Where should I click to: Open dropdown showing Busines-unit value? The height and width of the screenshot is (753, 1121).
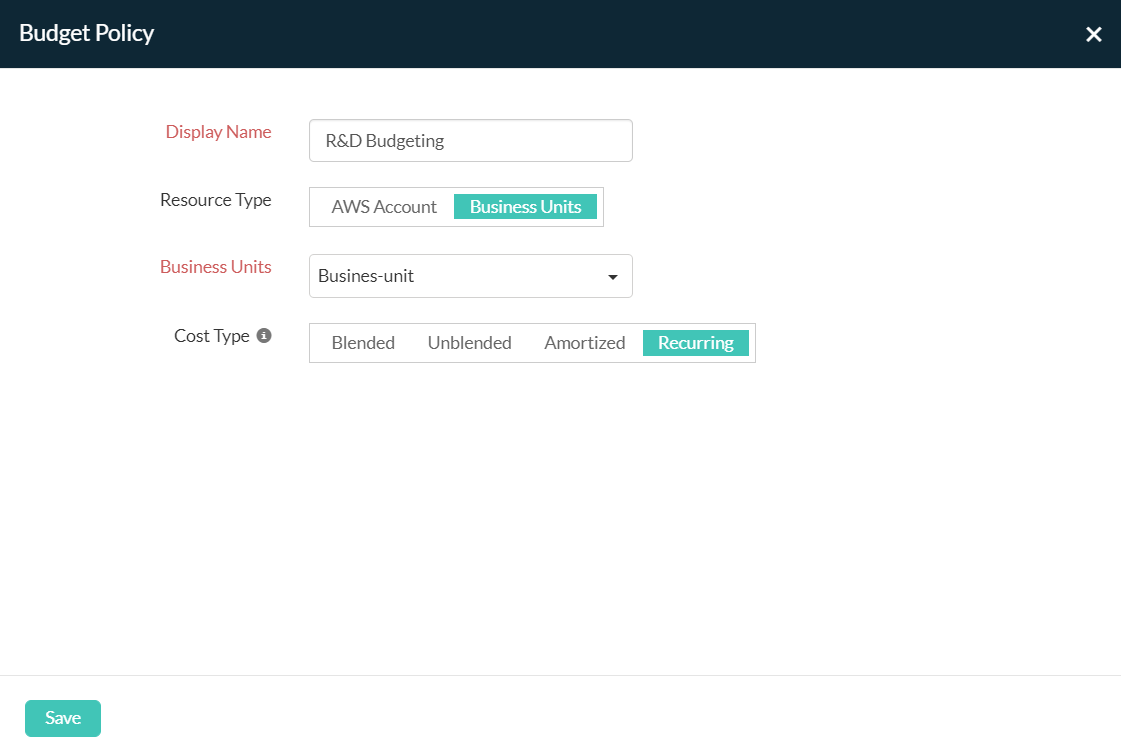click(460, 276)
